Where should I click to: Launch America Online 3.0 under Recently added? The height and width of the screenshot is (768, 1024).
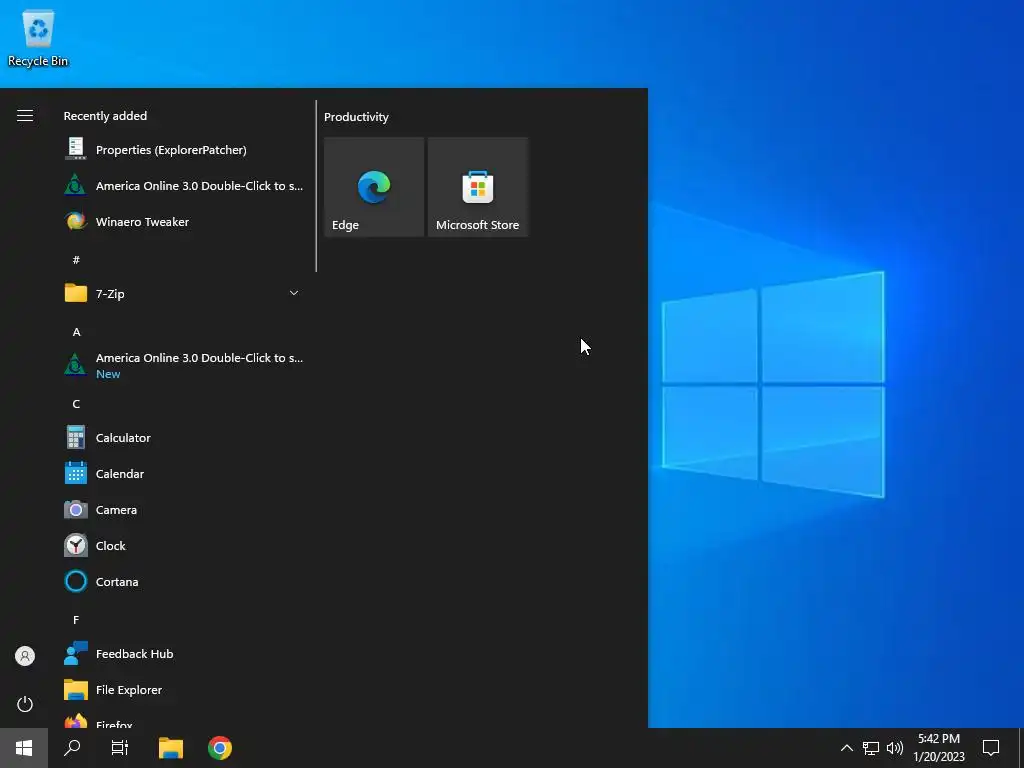(x=183, y=185)
